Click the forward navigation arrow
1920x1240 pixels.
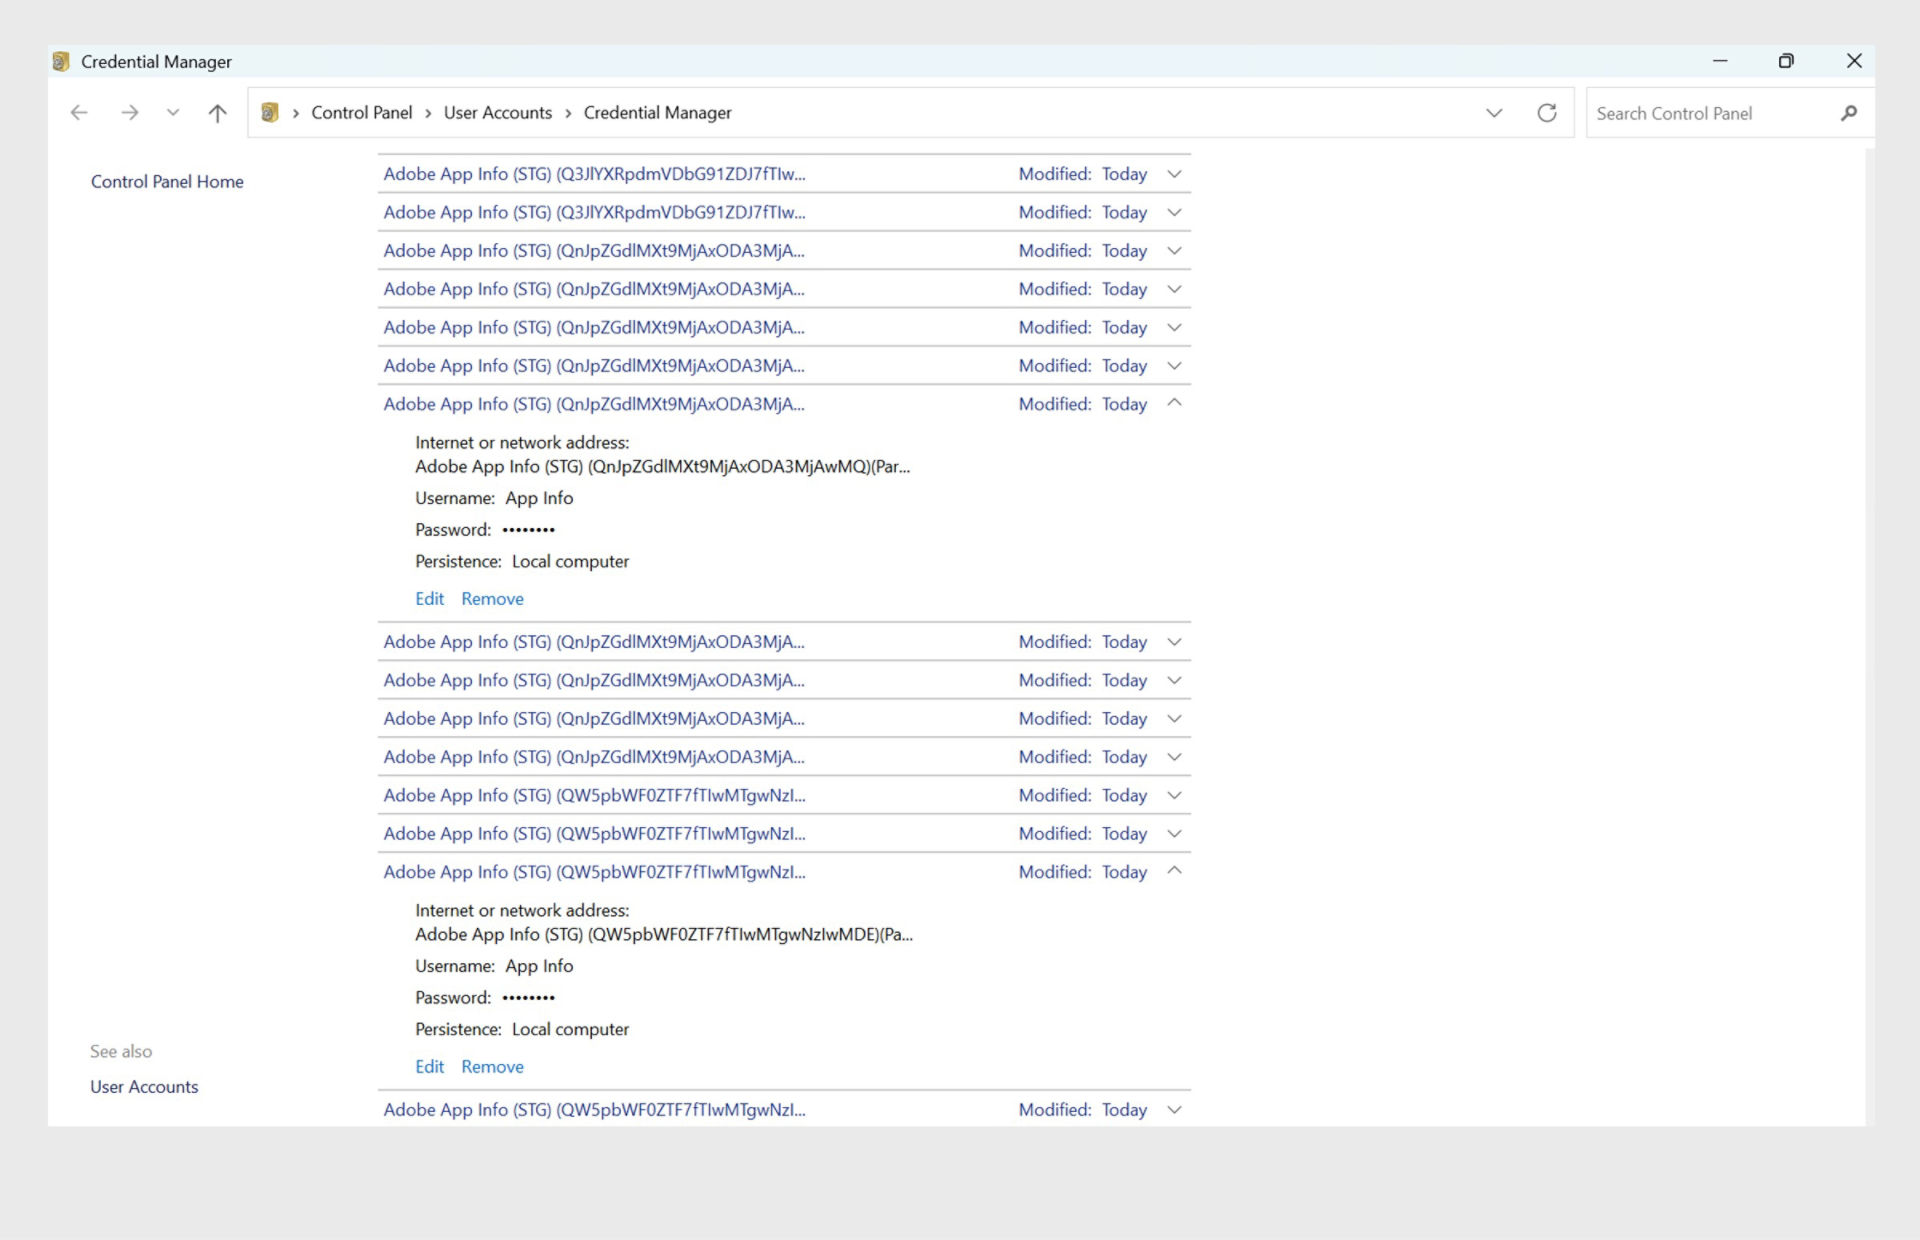pyautogui.click(x=129, y=113)
